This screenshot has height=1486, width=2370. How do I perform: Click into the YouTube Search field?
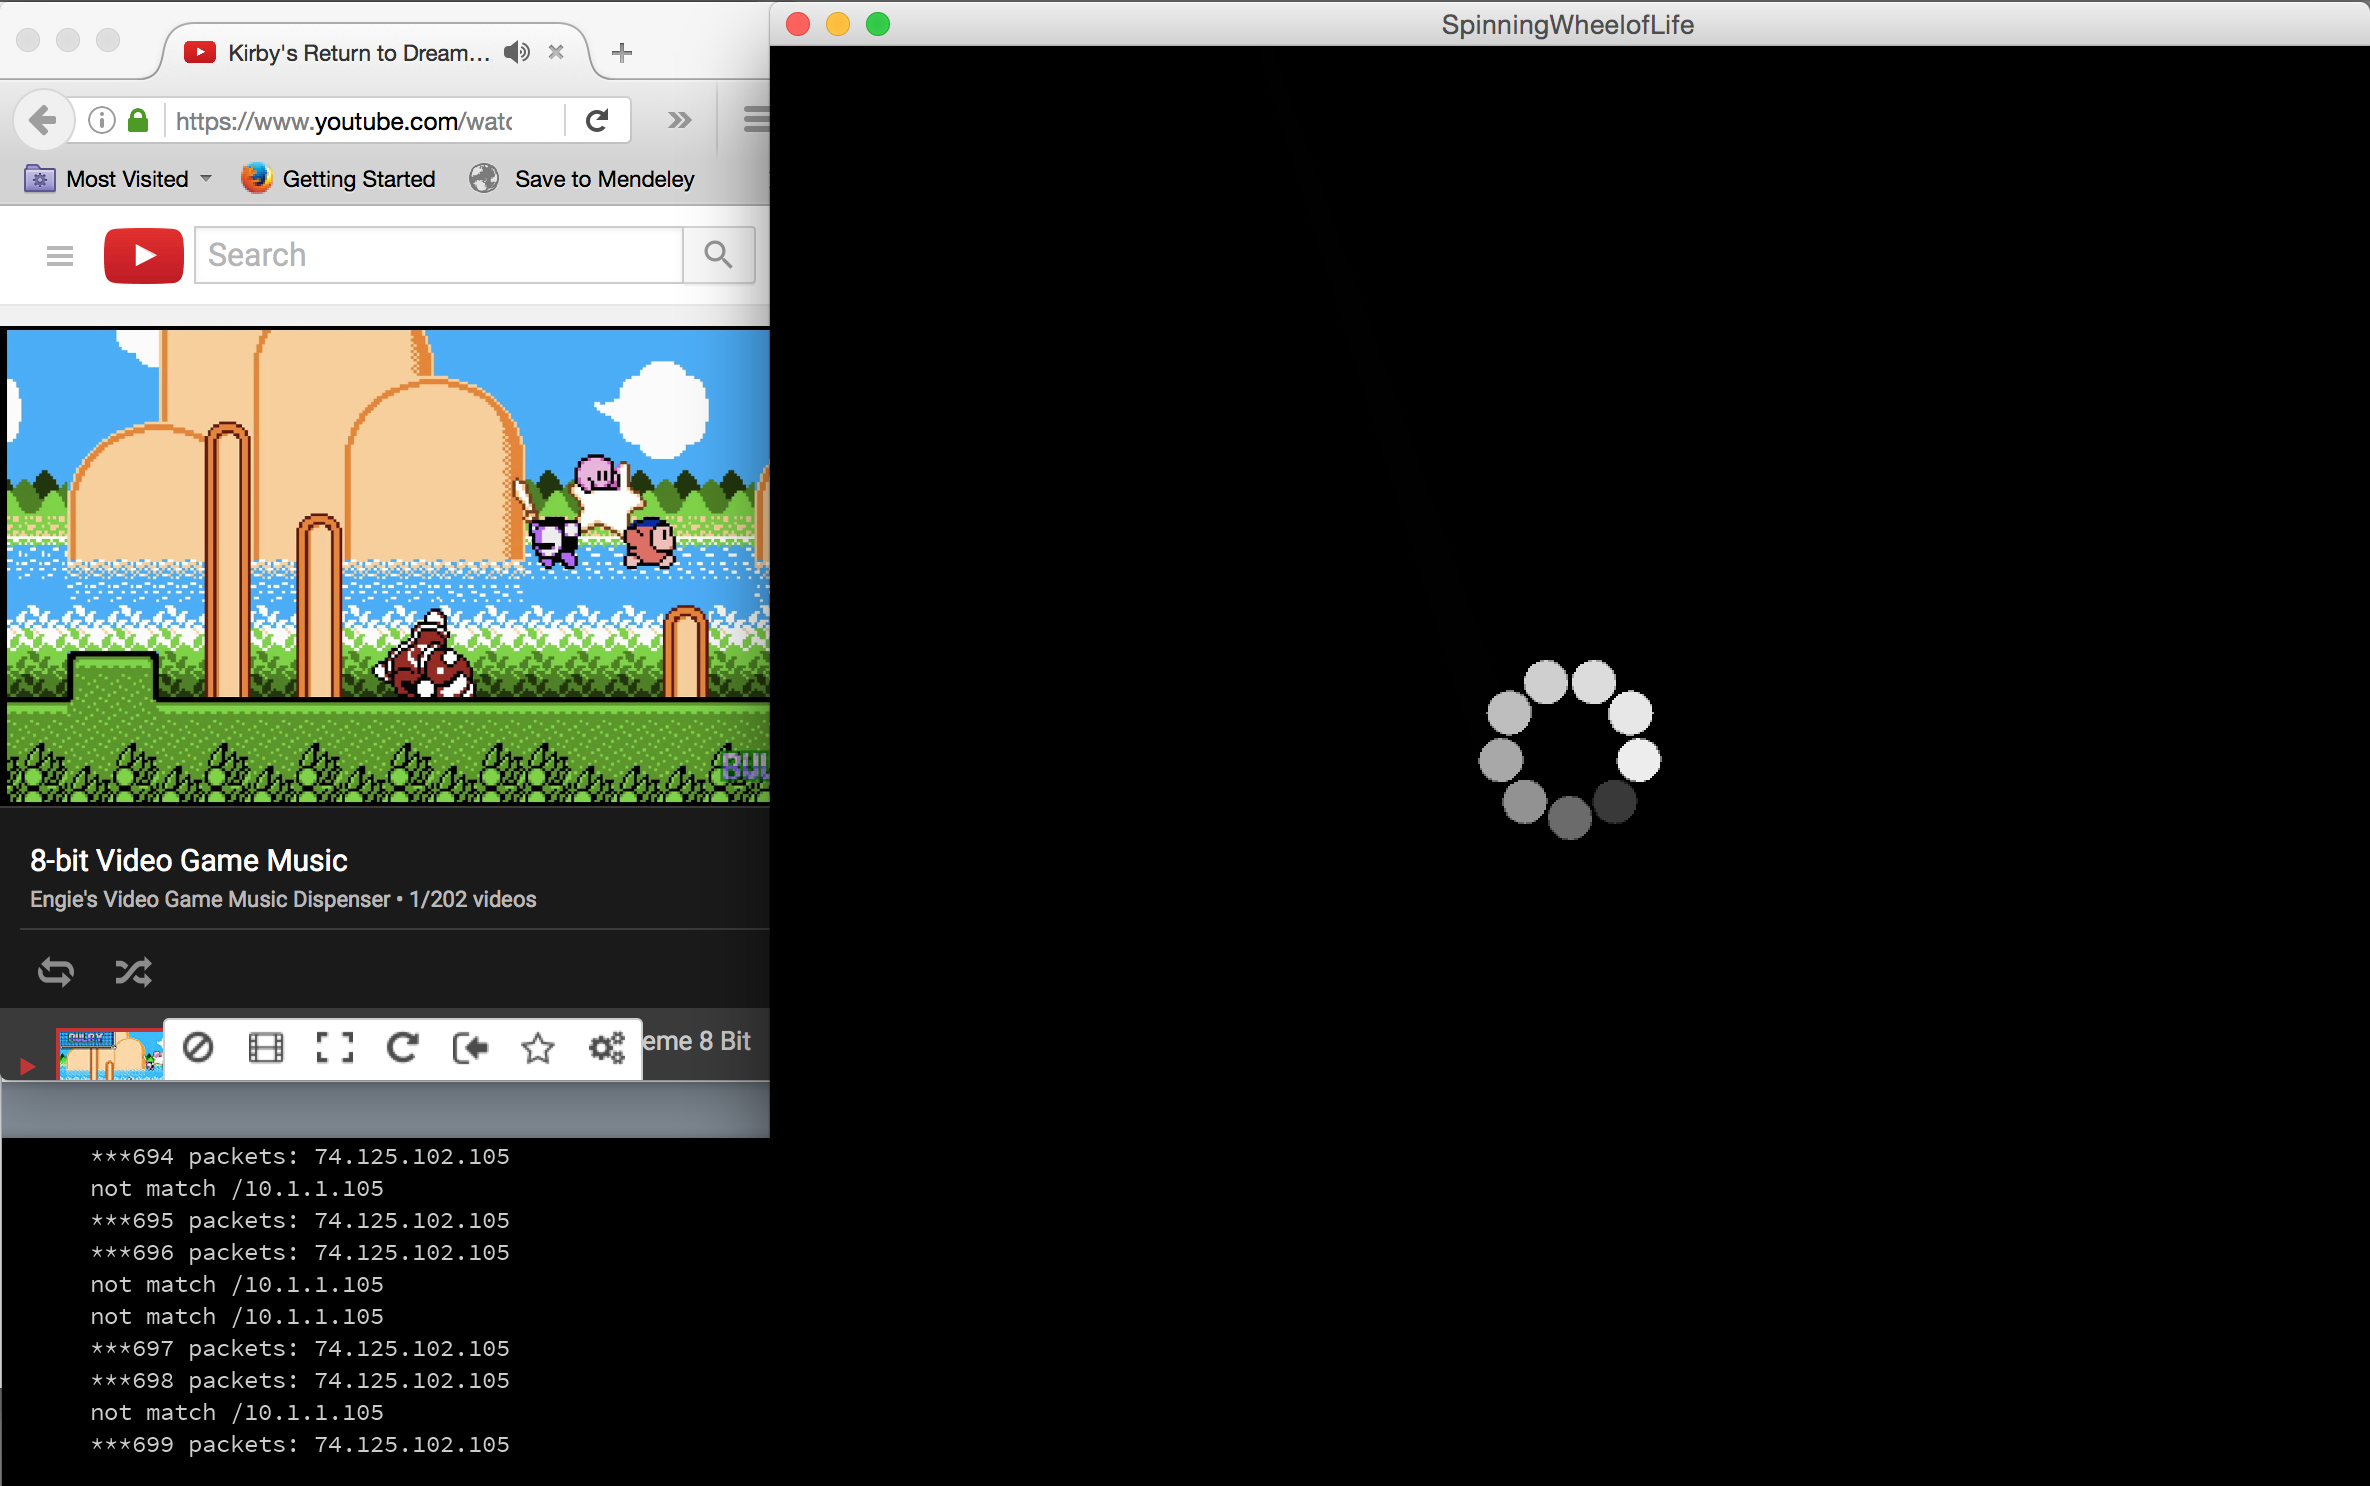click(x=440, y=255)
